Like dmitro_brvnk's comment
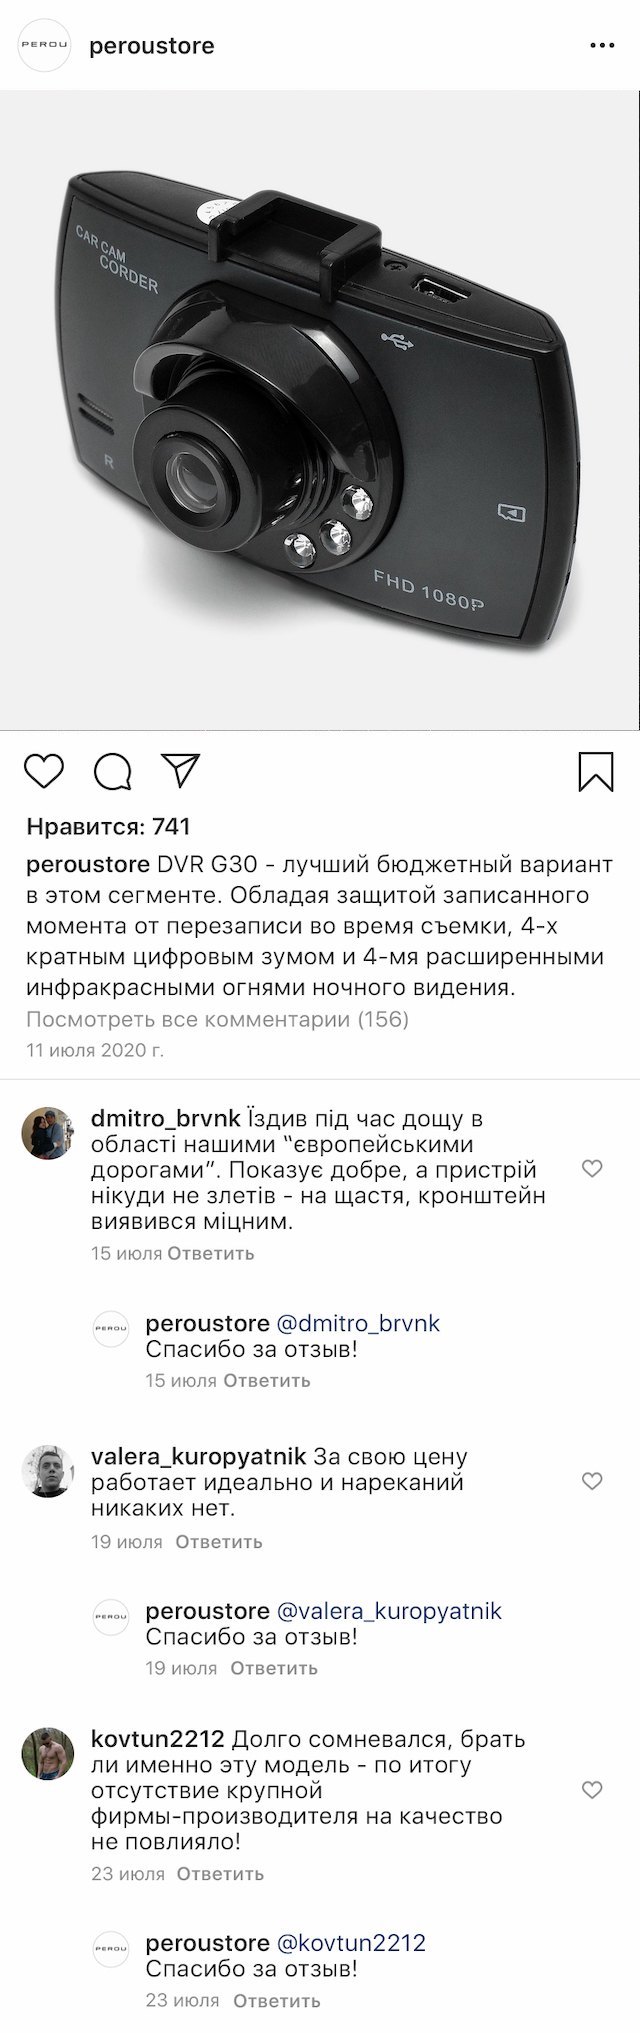640x2033 pixels. 592,1168
